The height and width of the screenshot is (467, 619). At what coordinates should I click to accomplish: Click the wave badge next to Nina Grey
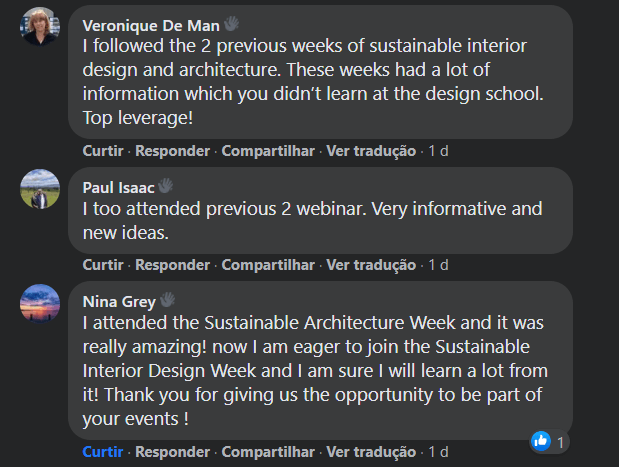tap(168, 299)
